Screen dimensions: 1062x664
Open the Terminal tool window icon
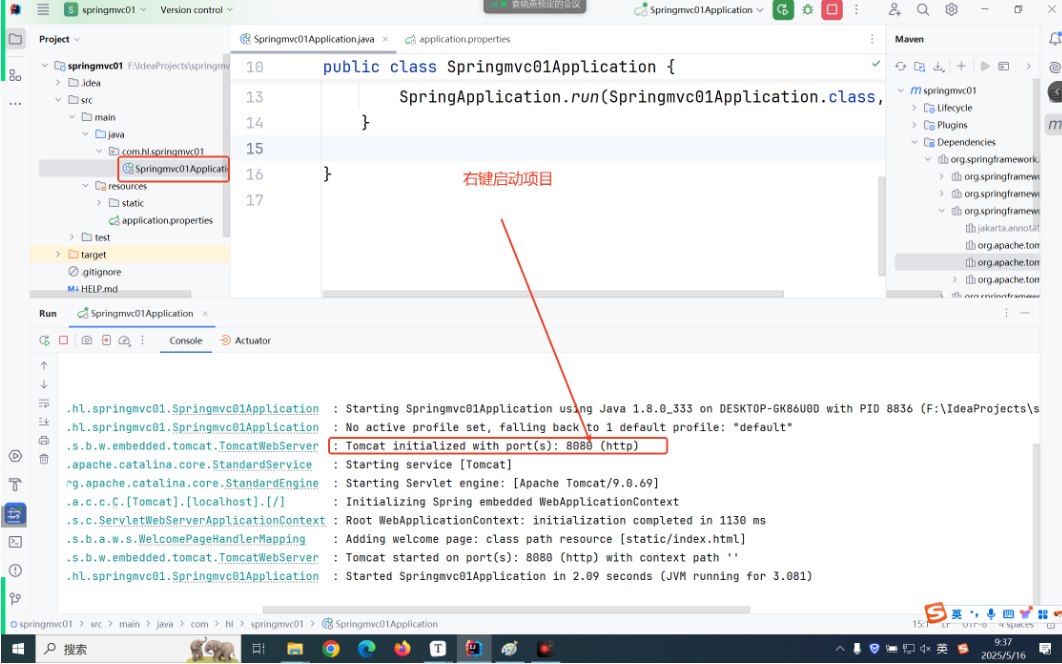pyautogui.click(x=15, y=542)
